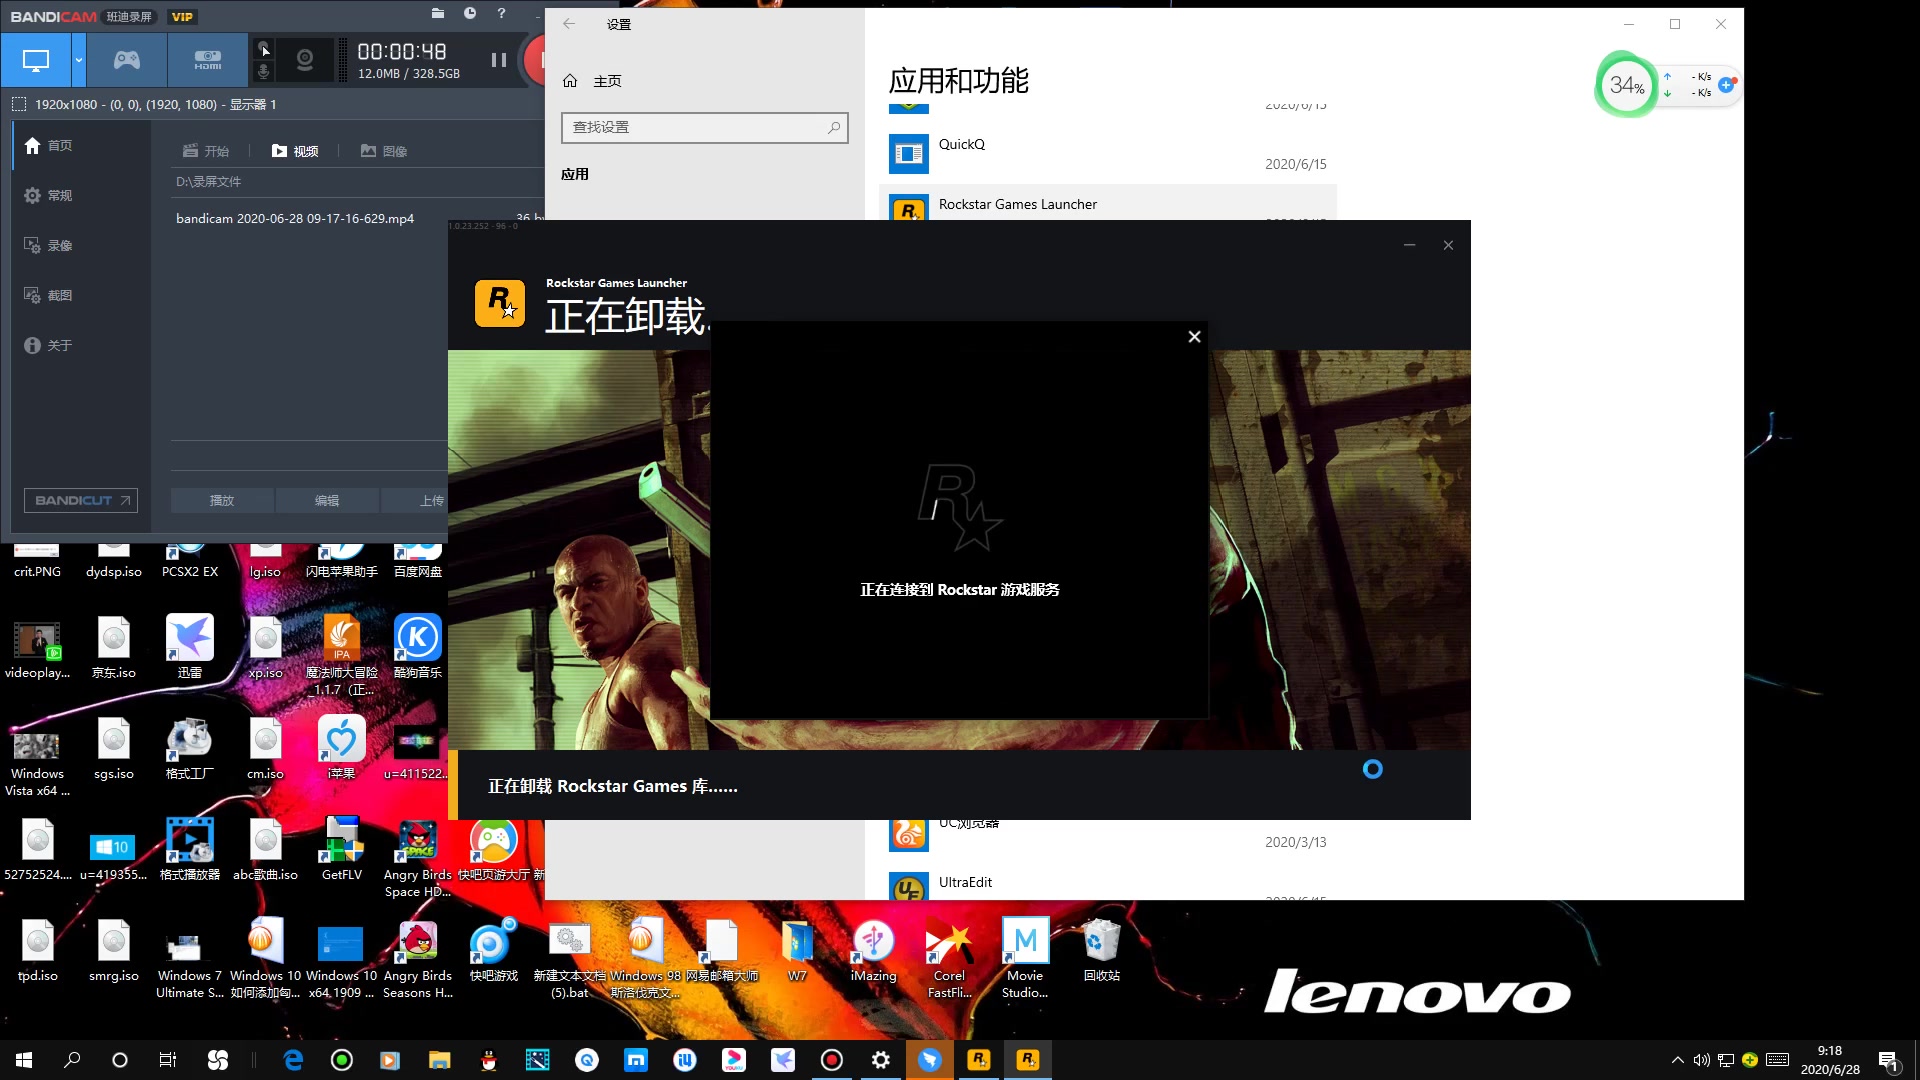Expand system tray hidden icons chevron
This screenshot has height=1080, width=1920.
[1677, 1060]
